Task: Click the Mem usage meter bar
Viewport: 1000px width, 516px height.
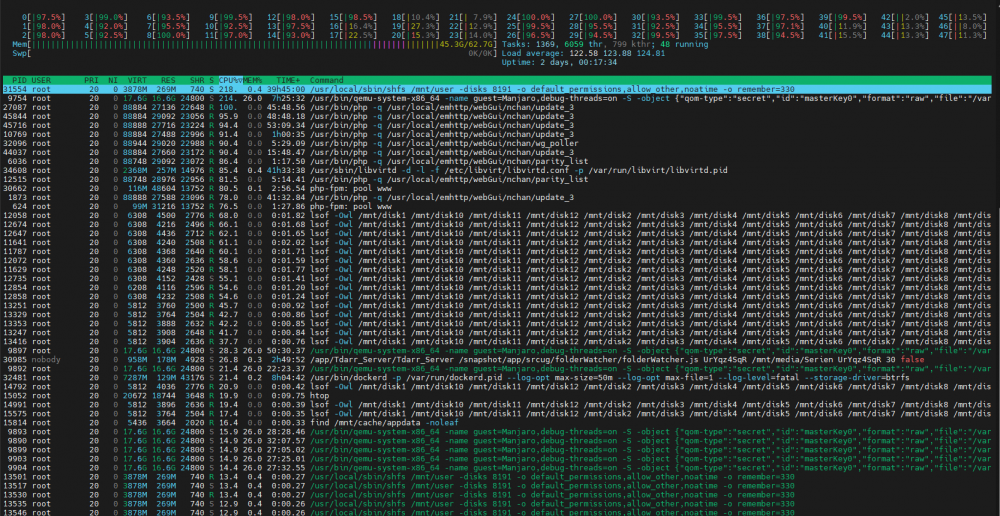Action: click(254, 45)
